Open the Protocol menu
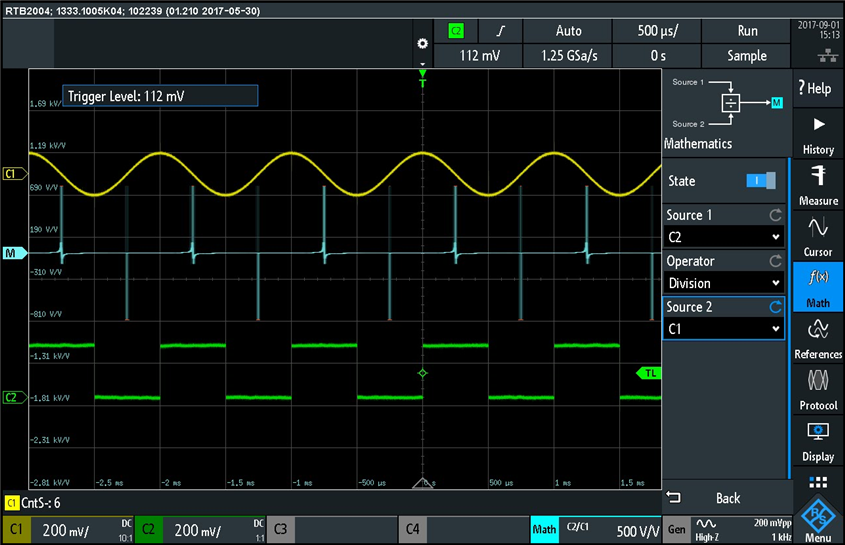This screenshot has height=545, width=845. point(817,389)
